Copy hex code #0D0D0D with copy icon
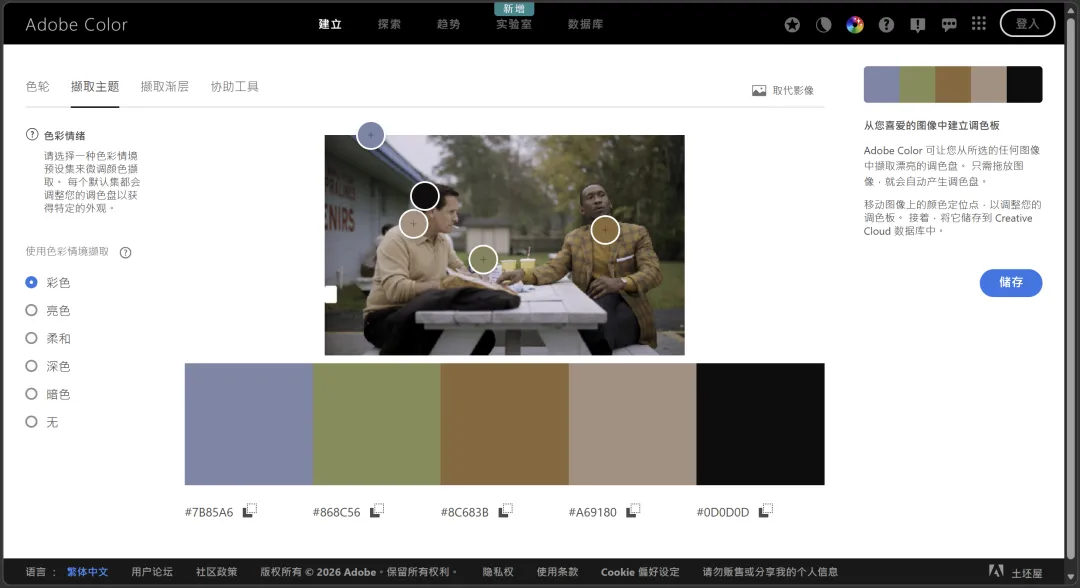This screenshot has height=588, width=1080. click(x=766, y=510)
